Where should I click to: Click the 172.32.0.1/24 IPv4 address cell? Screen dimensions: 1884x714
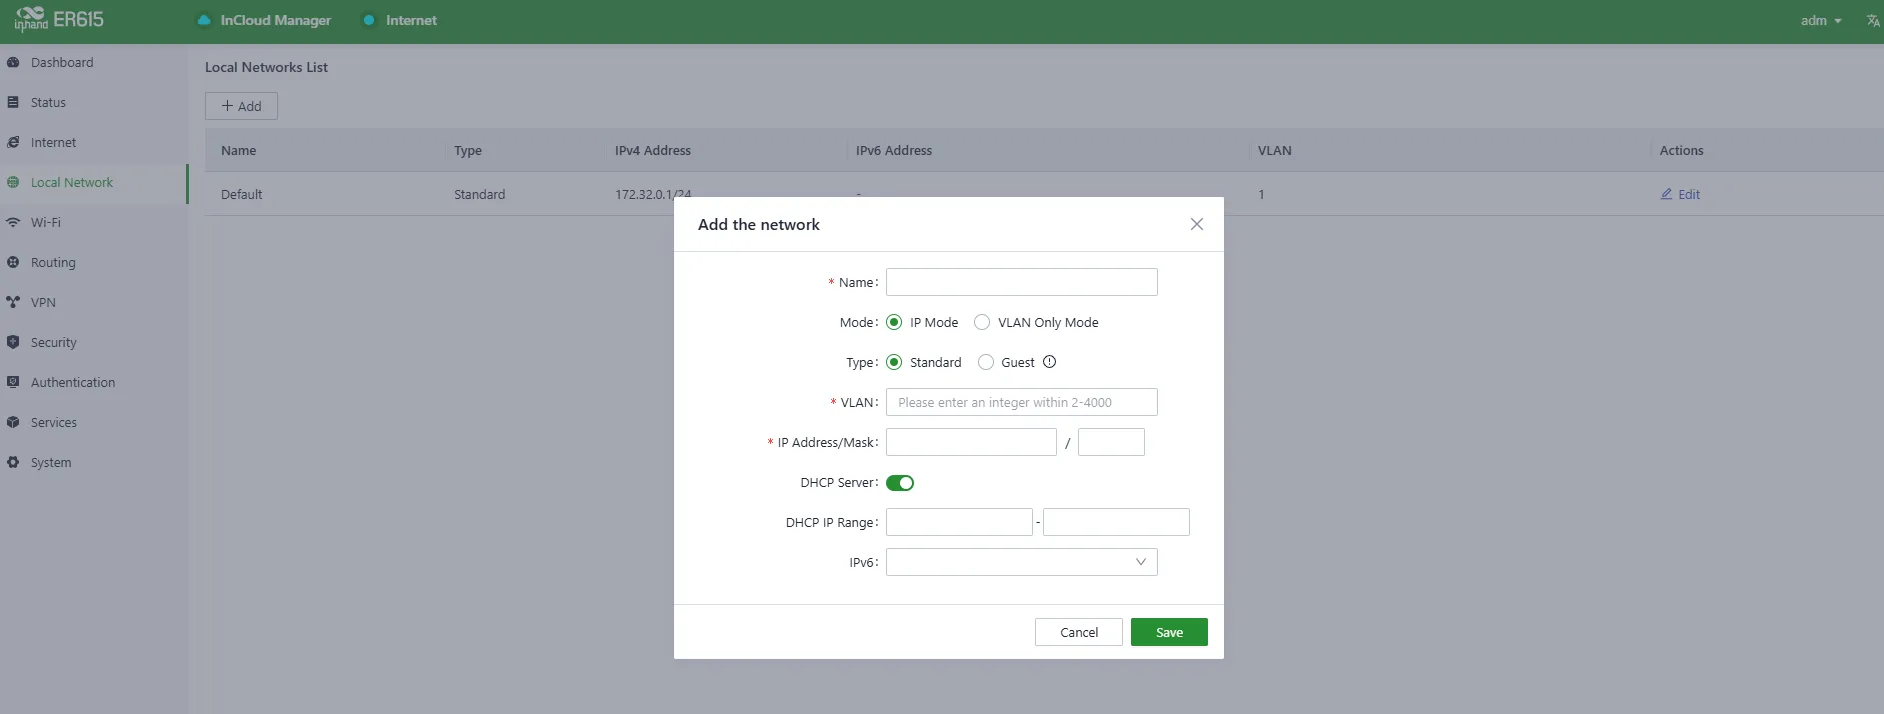pyautogui.click(x=653, y=194)
